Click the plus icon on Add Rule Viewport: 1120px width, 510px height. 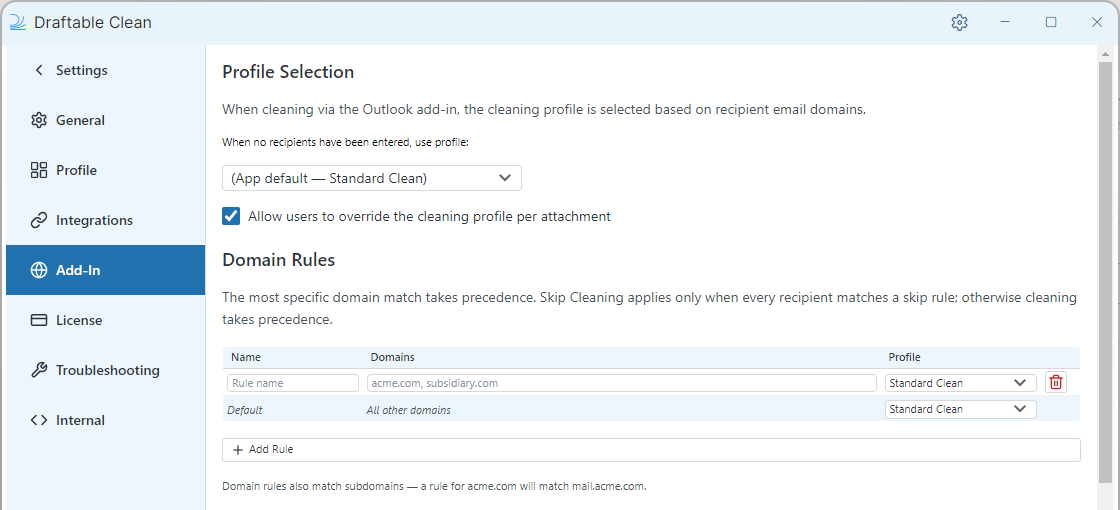click(238, 450)
